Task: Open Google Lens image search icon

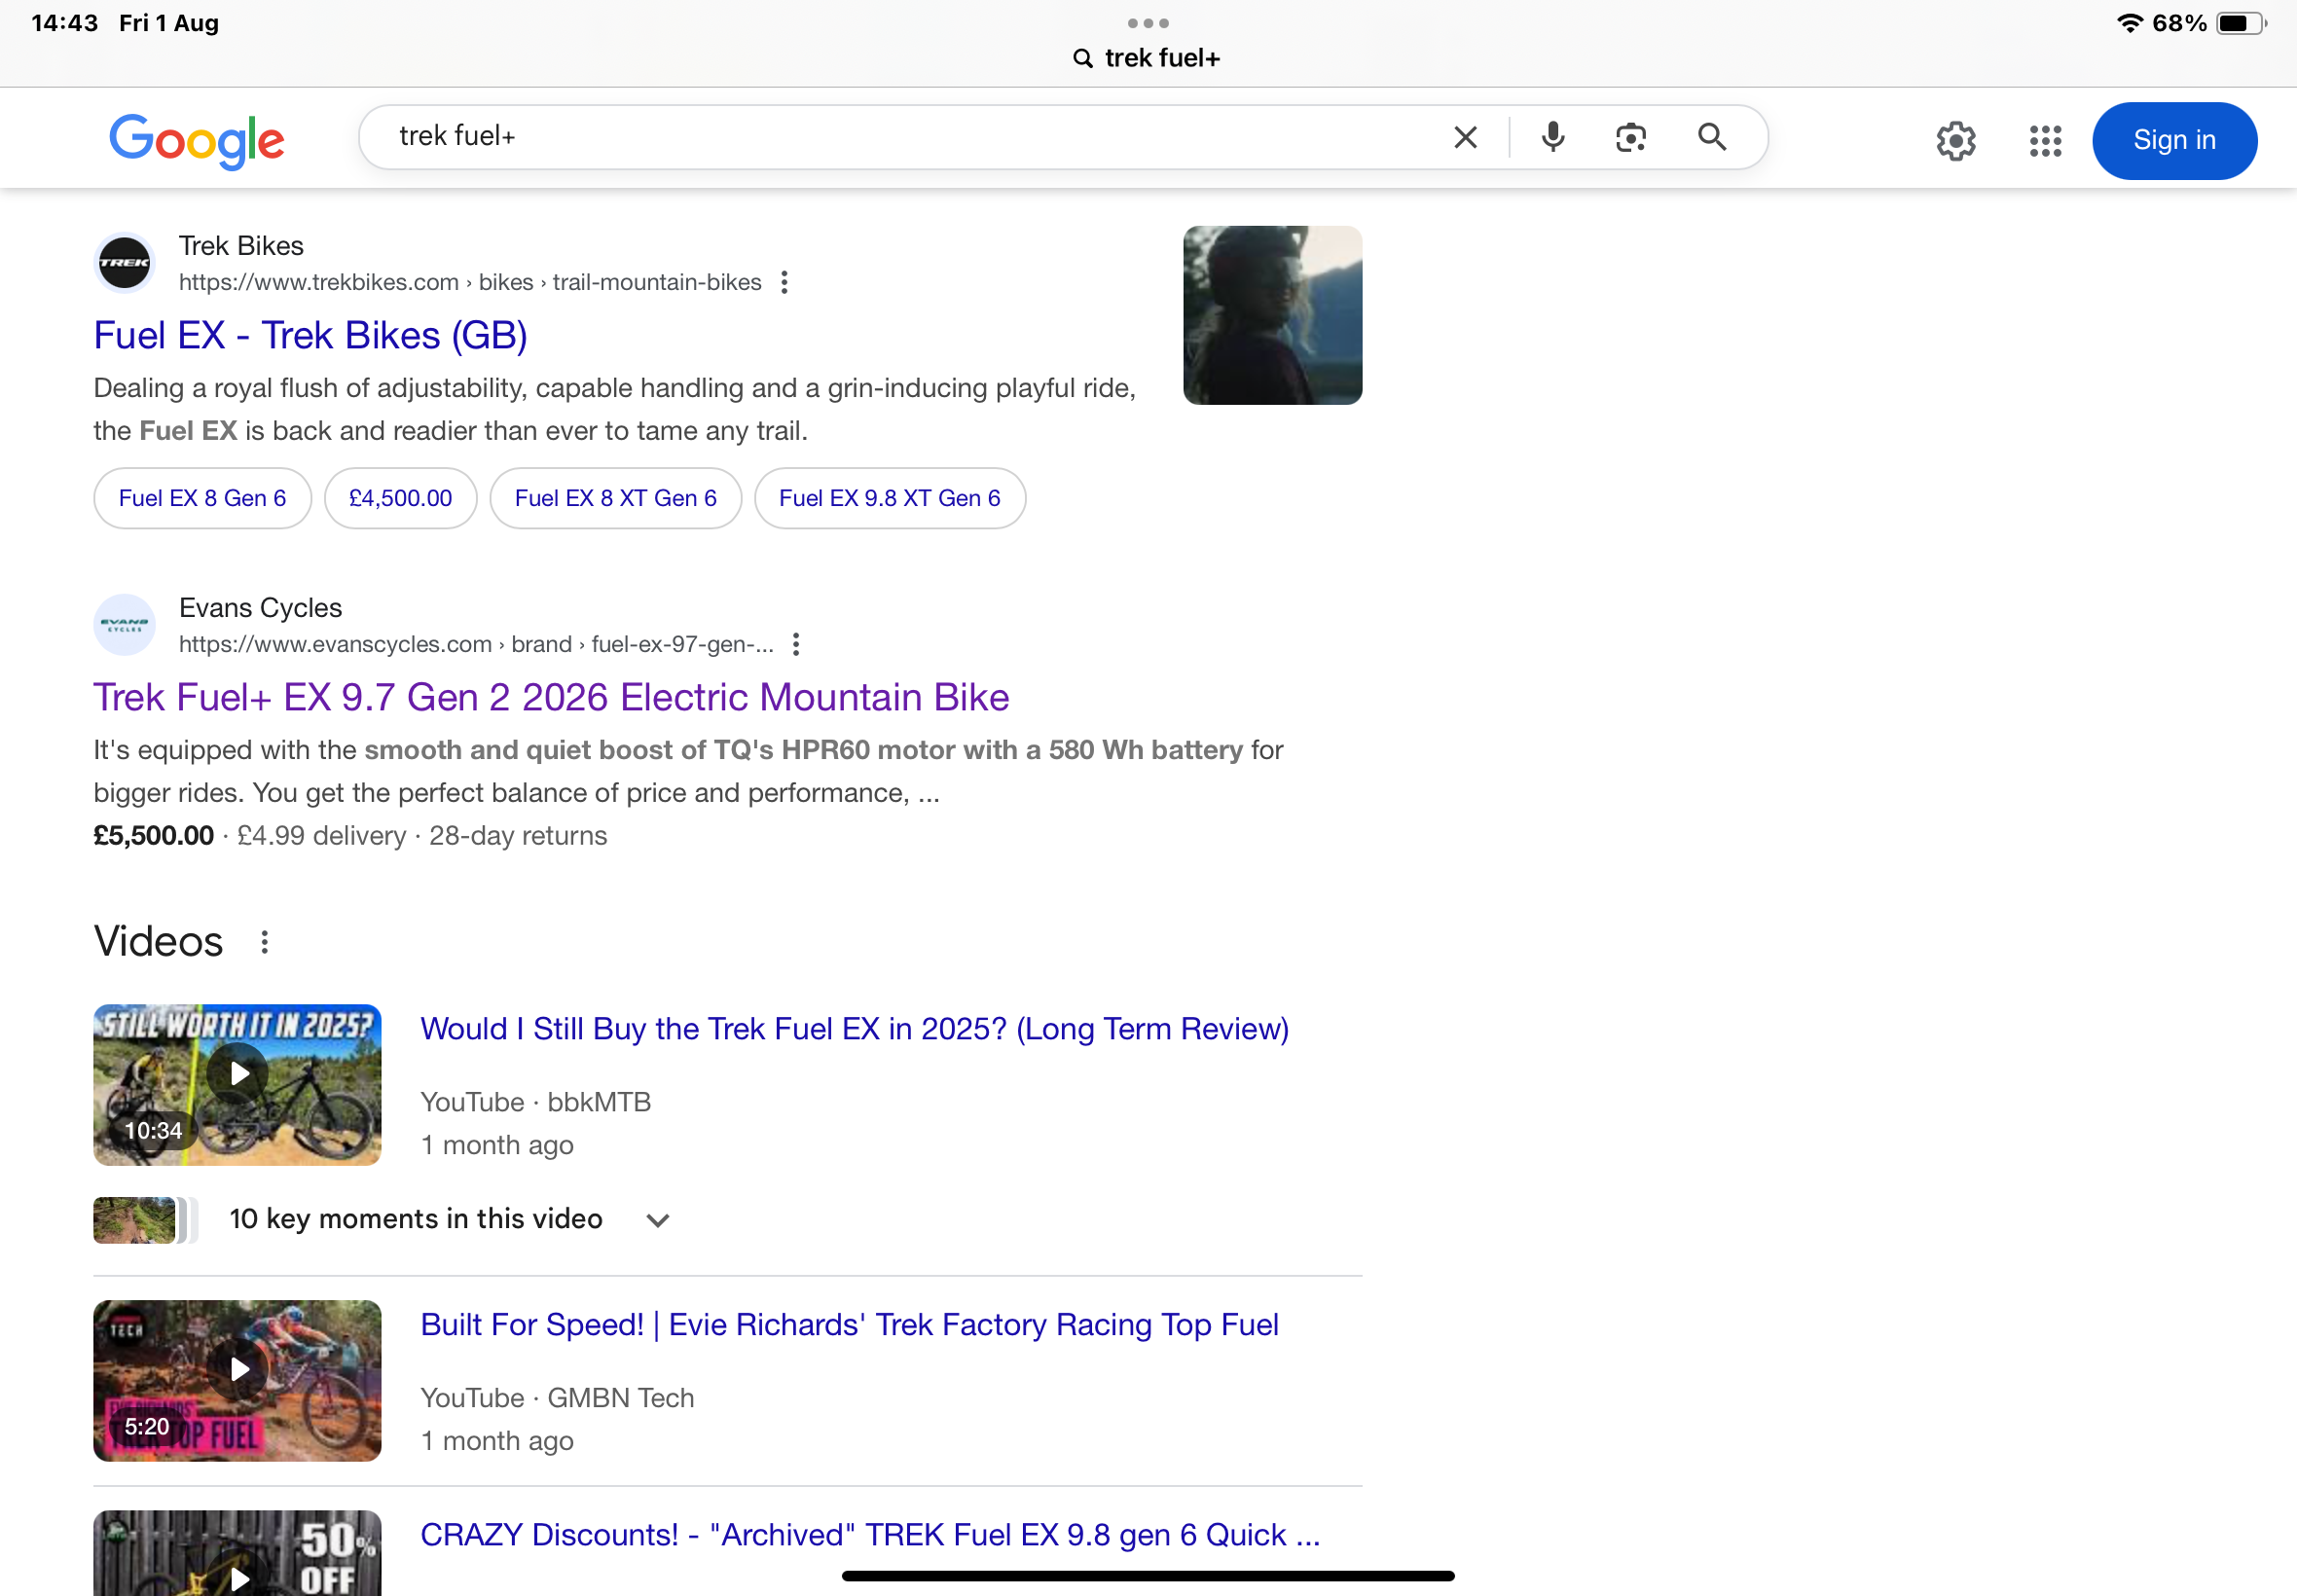Action: (1630, 137)
